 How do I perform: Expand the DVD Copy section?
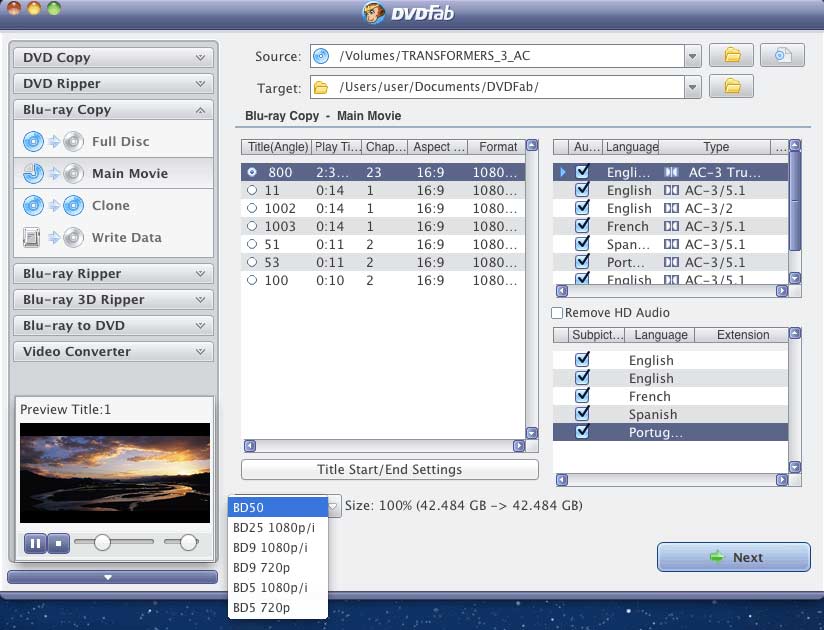(114, 57)
